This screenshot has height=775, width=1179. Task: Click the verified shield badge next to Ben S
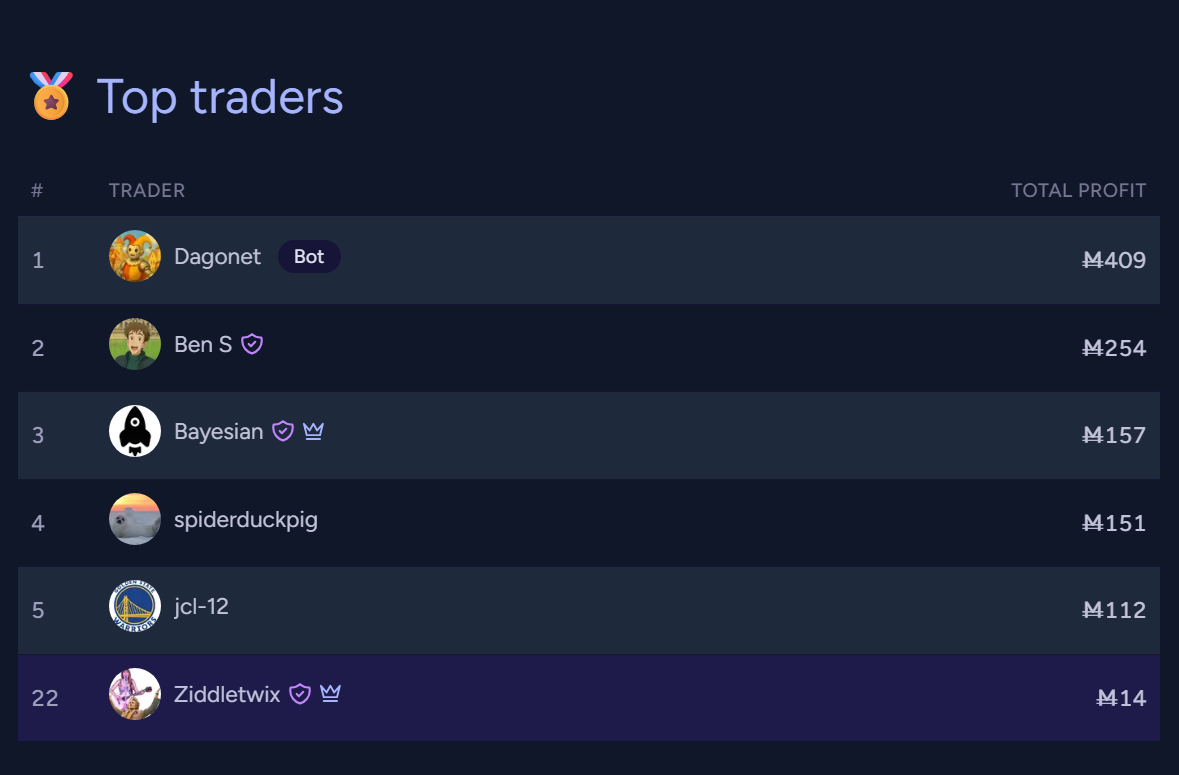(252, 345)
